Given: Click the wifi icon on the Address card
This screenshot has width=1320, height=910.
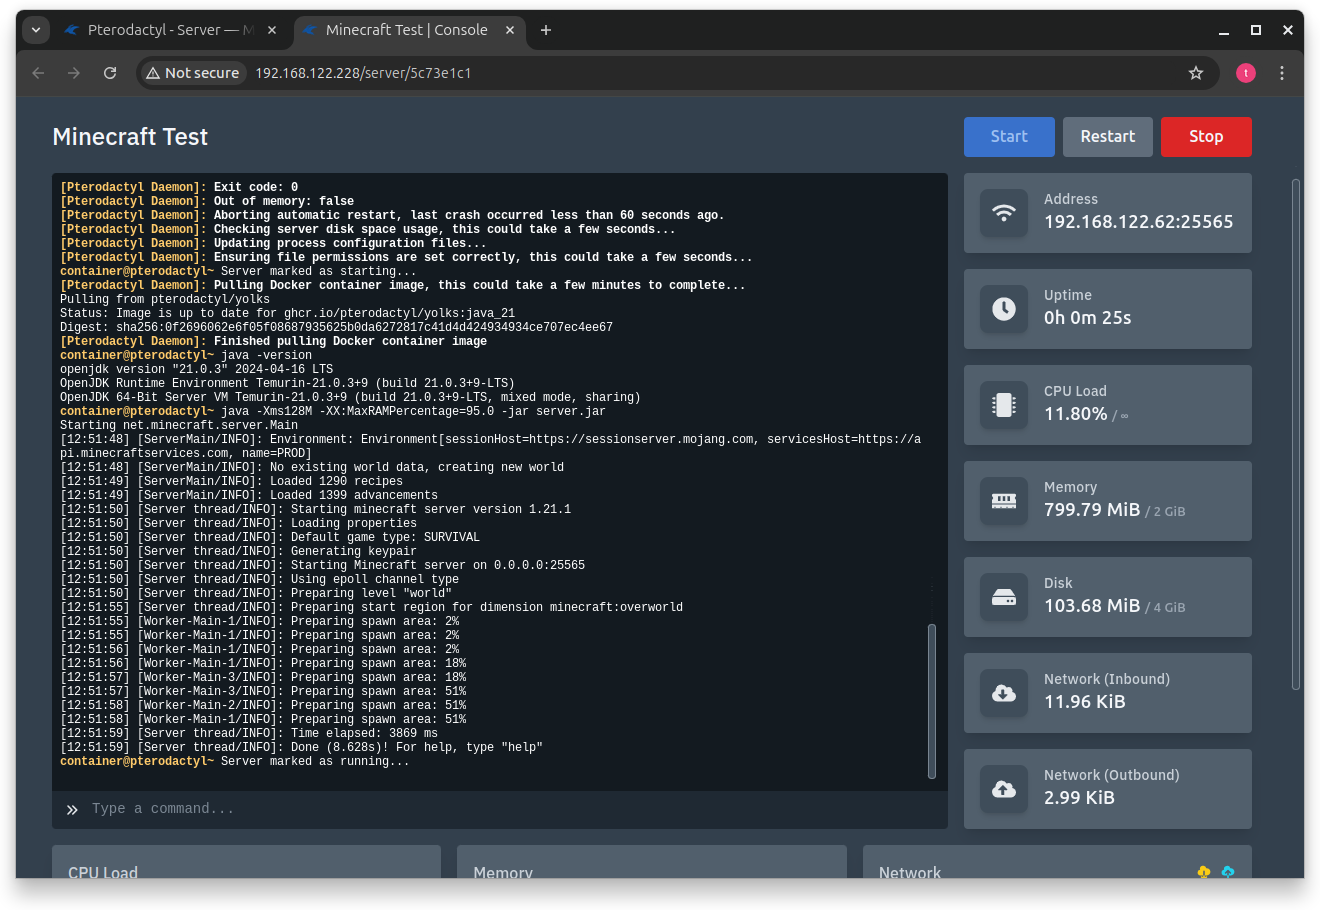Looking at the screenshot, I should 1004,212.
